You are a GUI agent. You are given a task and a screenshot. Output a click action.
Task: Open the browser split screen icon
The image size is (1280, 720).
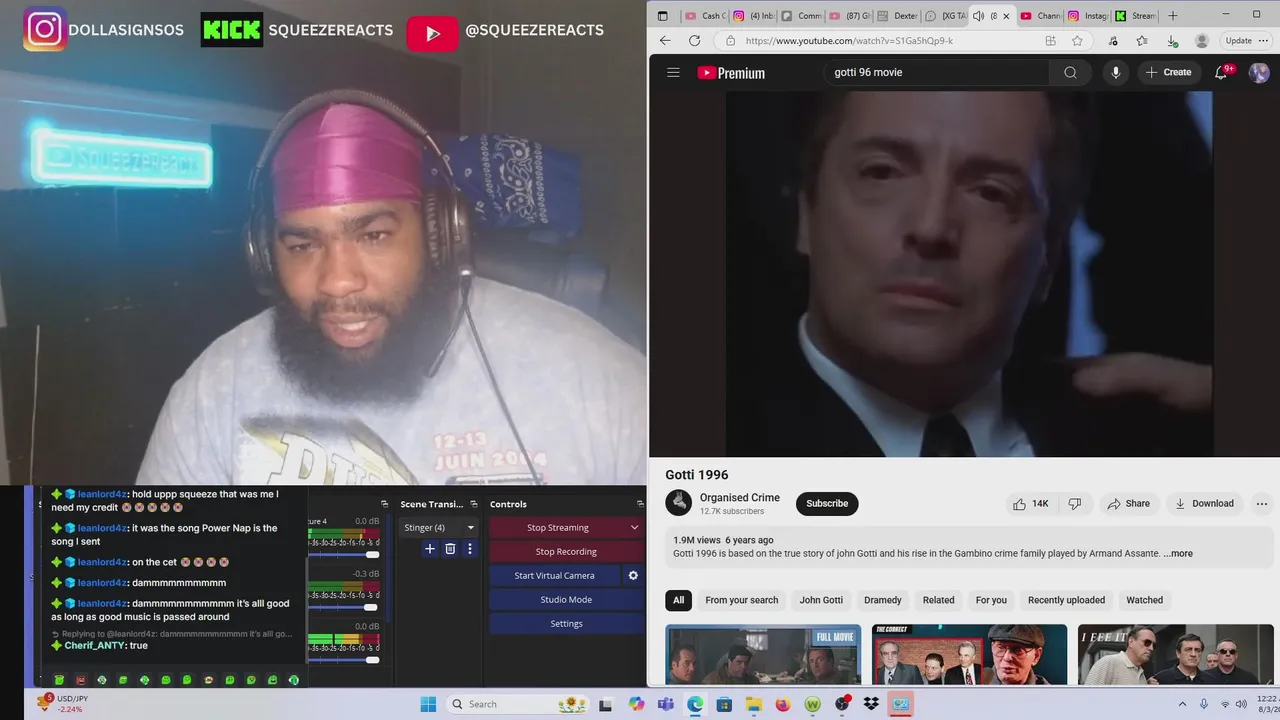tap(1050, 41)
